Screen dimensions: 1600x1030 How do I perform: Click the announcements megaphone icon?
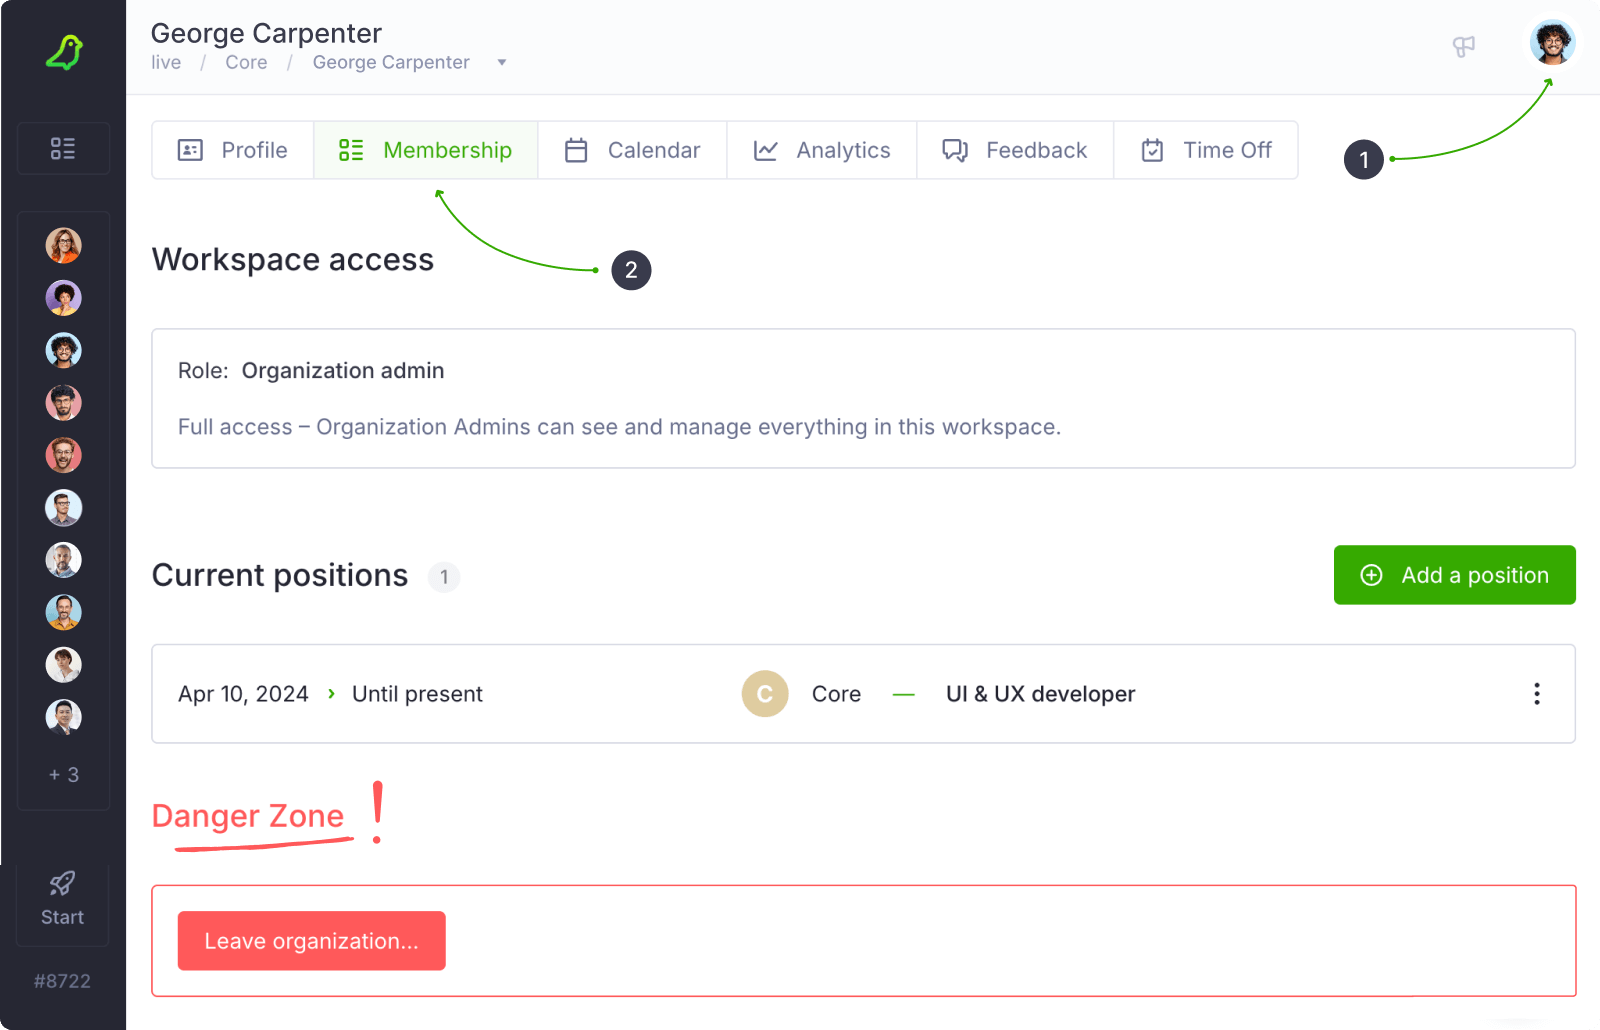coord(1463,47)
